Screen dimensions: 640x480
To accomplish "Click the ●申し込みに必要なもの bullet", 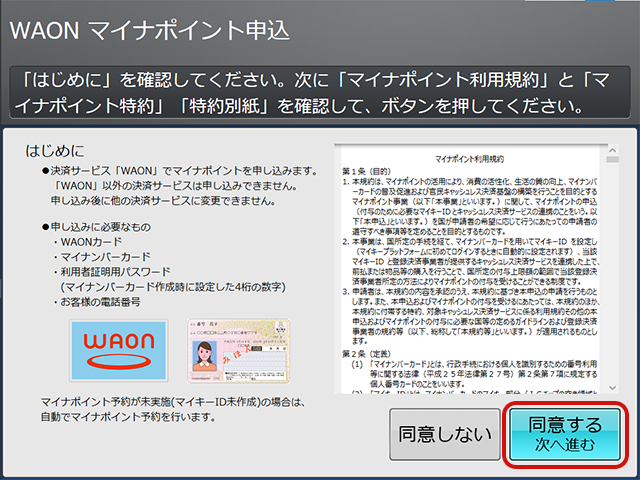I will (96, 227).
